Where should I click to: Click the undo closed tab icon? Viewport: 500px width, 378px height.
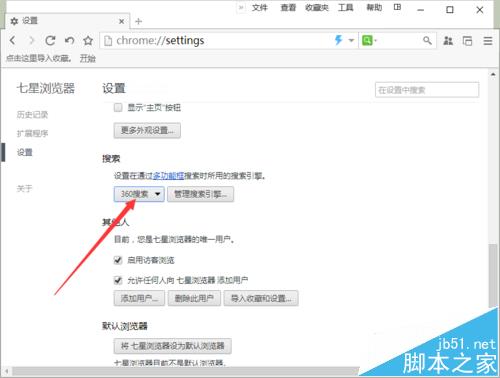pyautogui.click(x=69, y=40)
